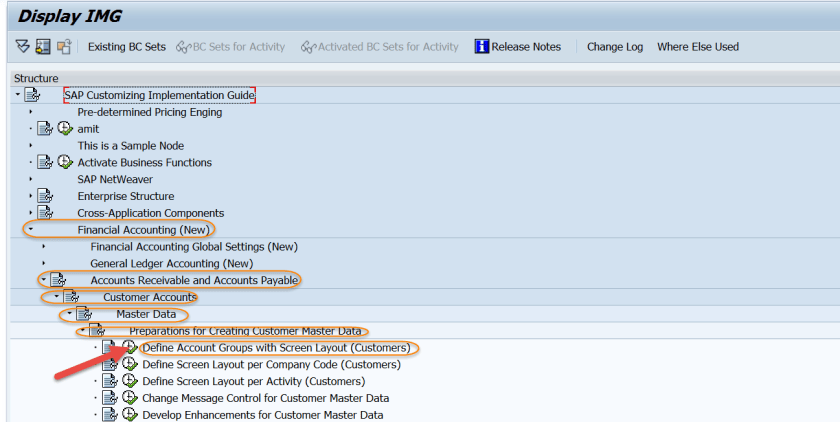
Task: Select Define Screen Layout per Company Code (Customers)
Action: [272, 365]
